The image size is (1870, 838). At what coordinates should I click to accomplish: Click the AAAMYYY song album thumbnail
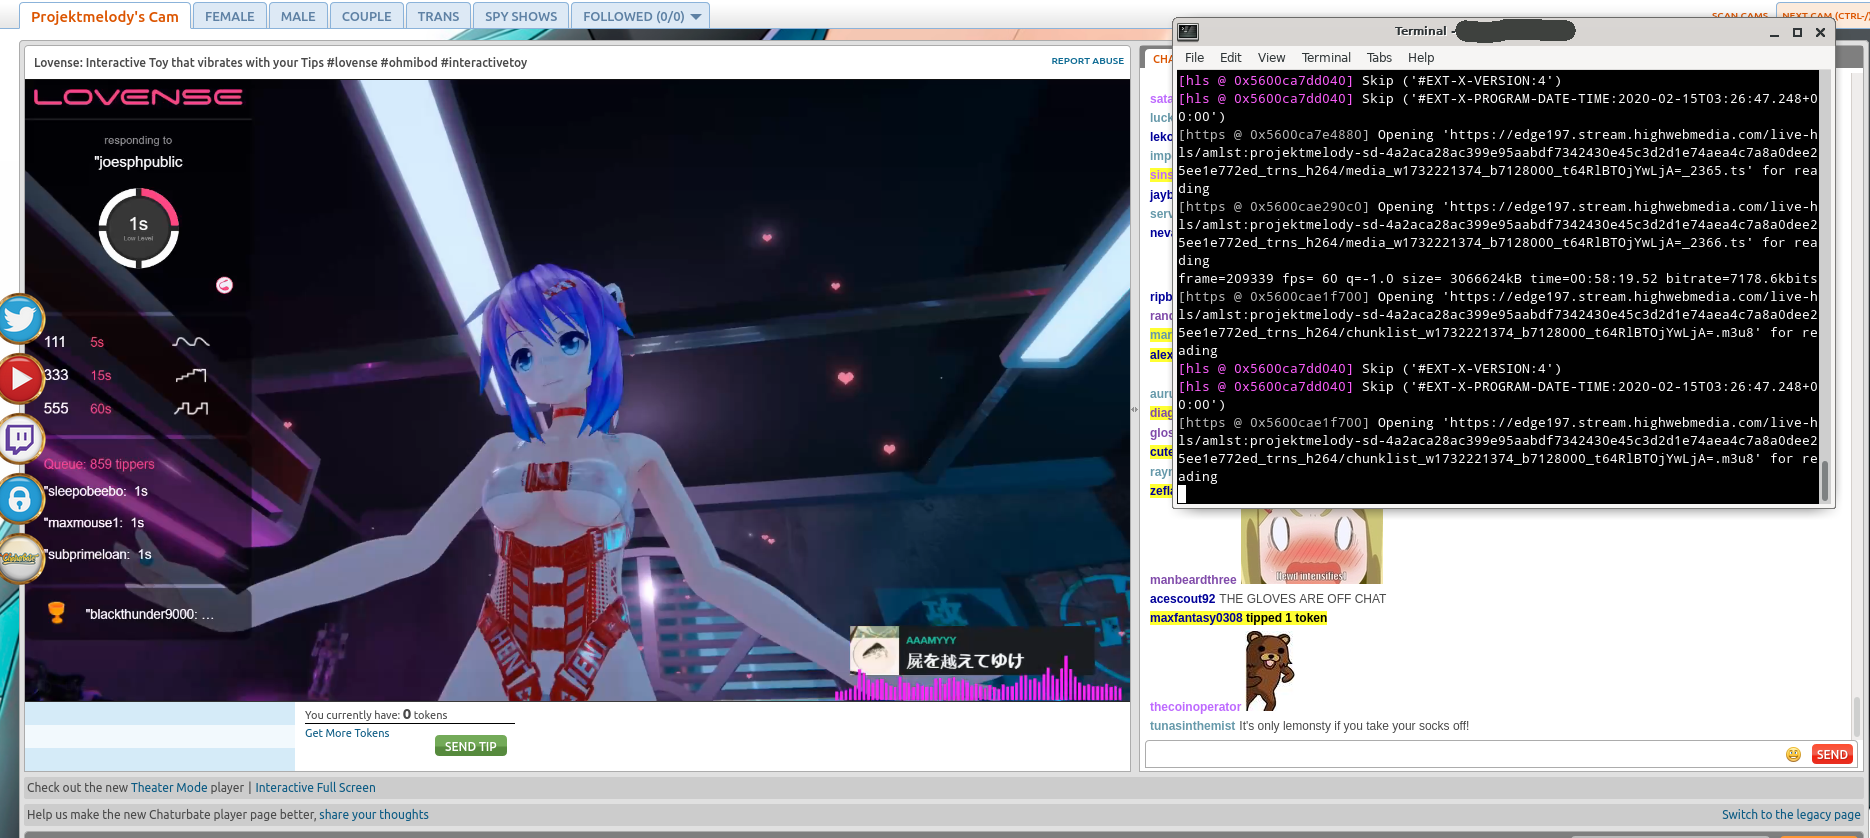pos(874,650)
